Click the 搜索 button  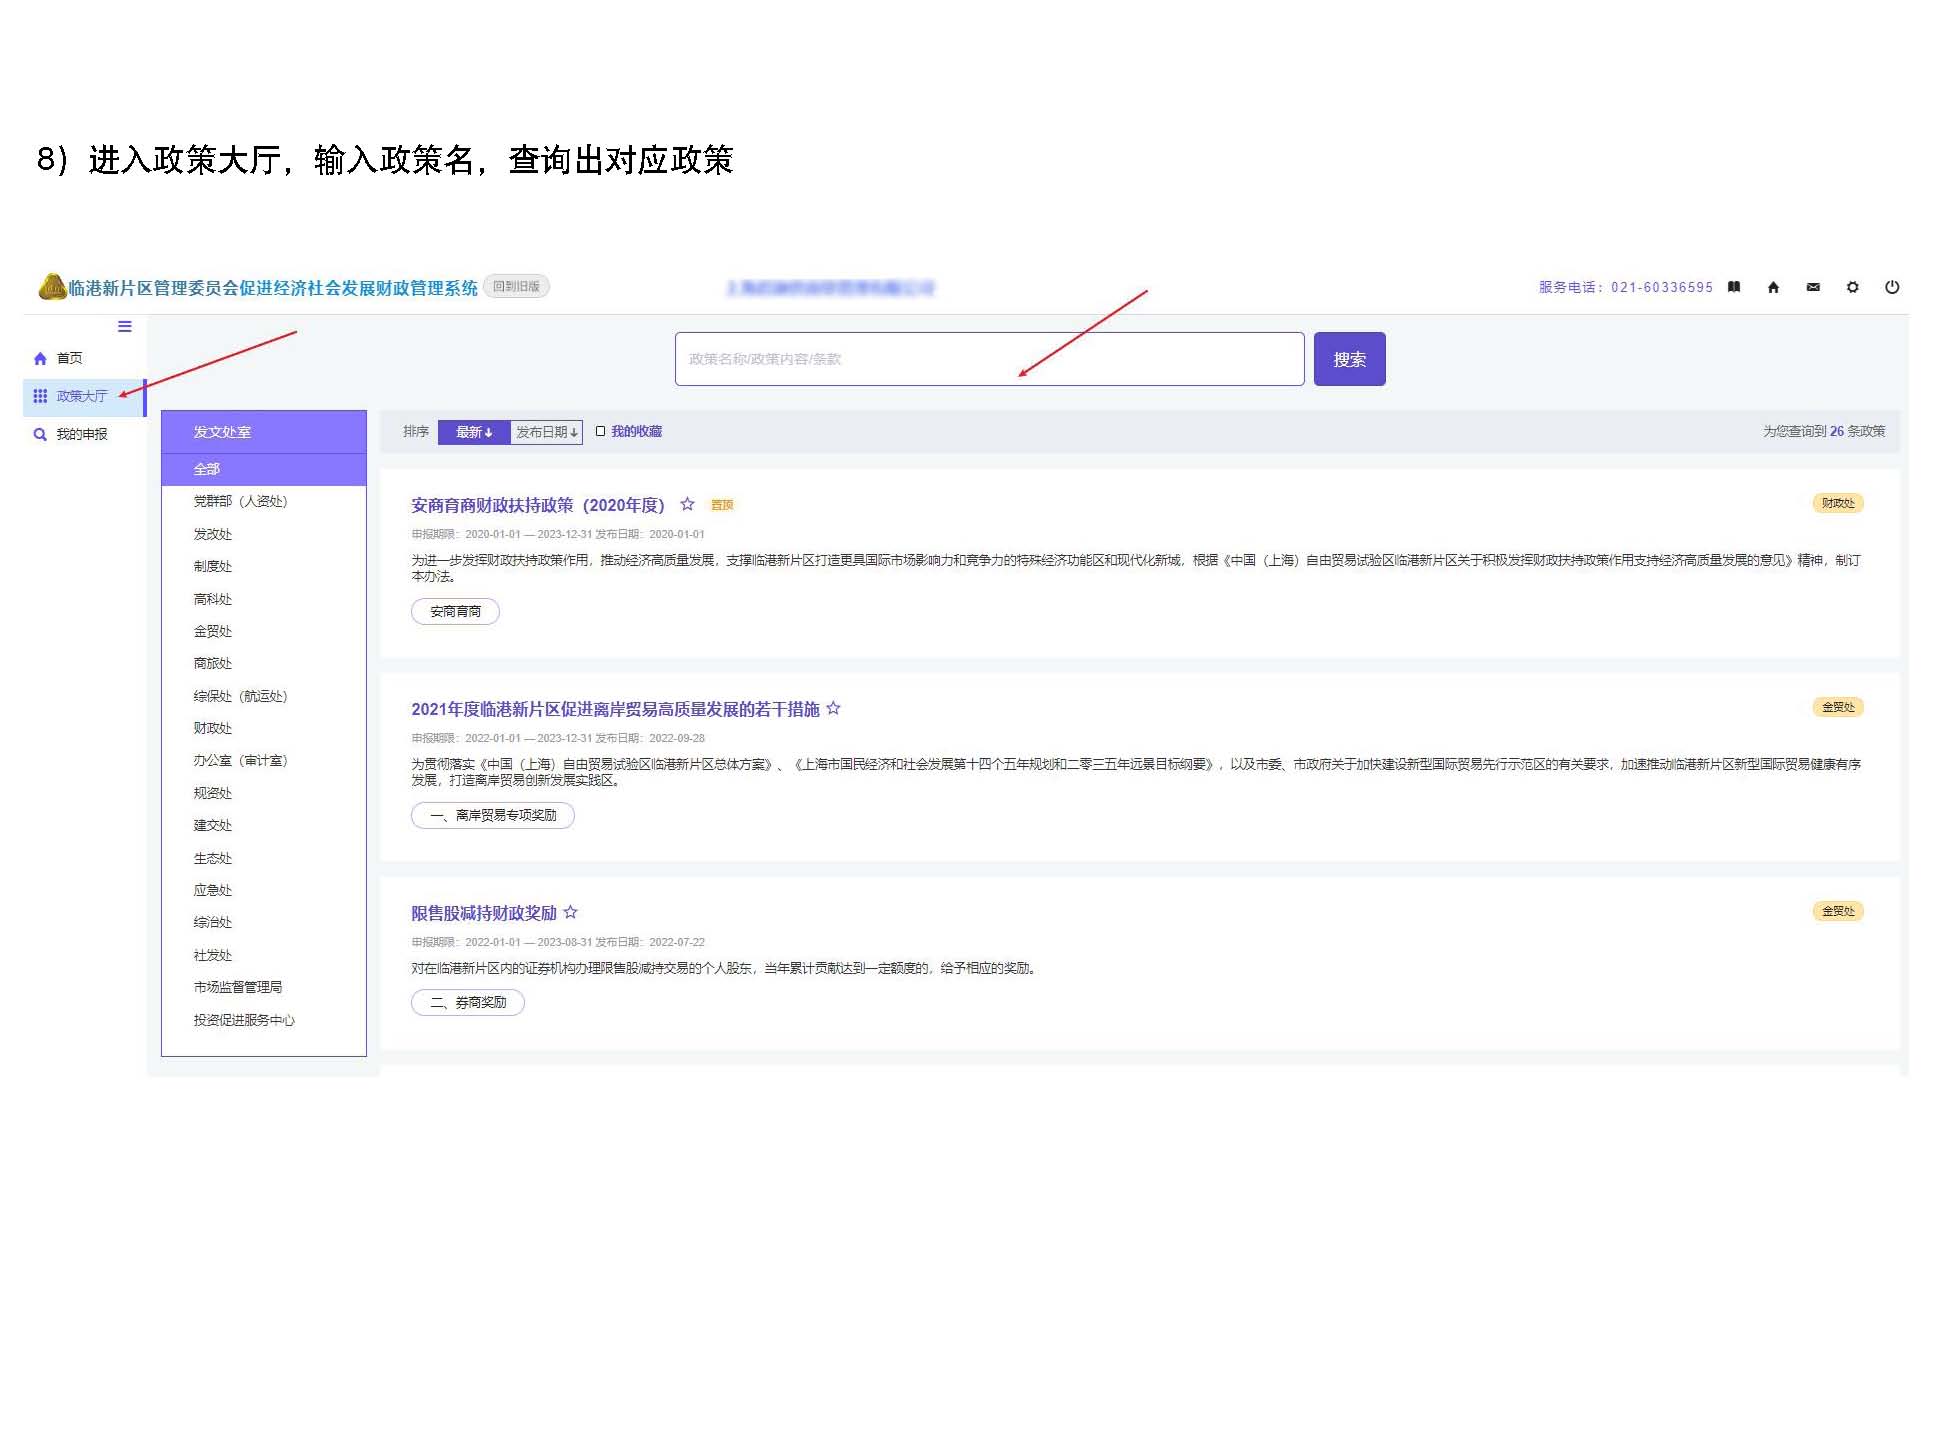(x=1349, y=359)
